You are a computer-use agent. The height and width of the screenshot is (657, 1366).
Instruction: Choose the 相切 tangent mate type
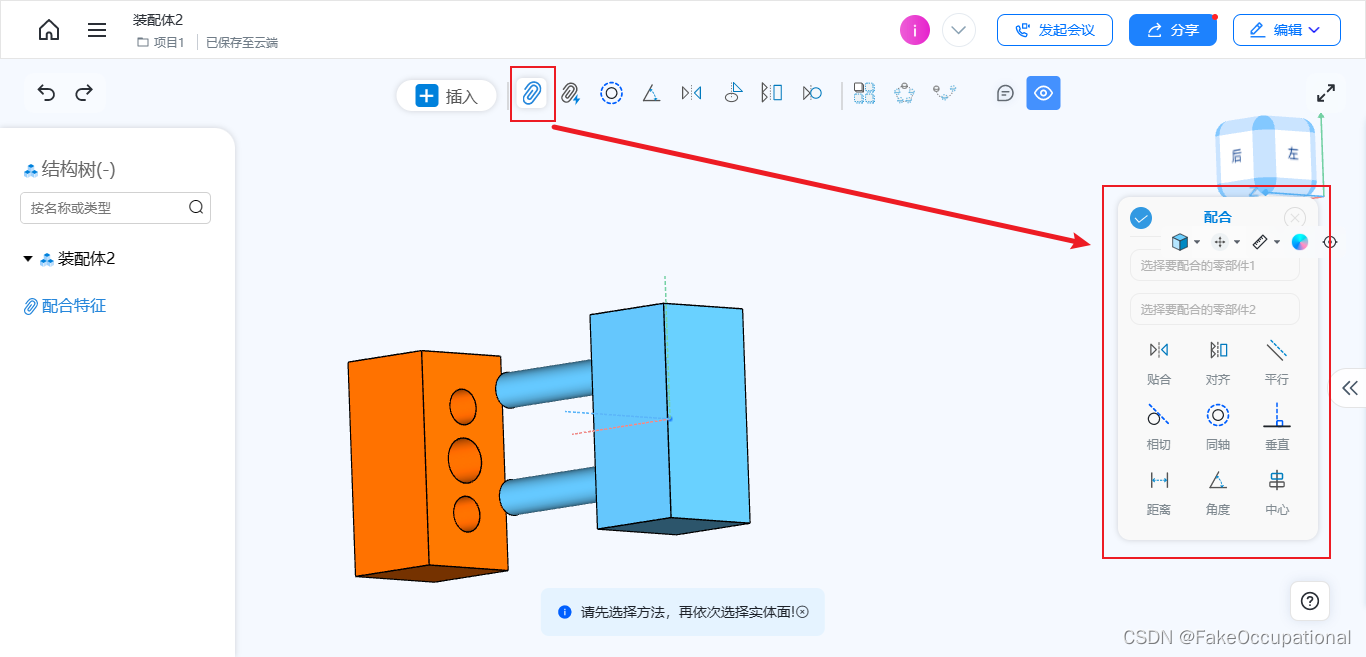pos(1159,427)
